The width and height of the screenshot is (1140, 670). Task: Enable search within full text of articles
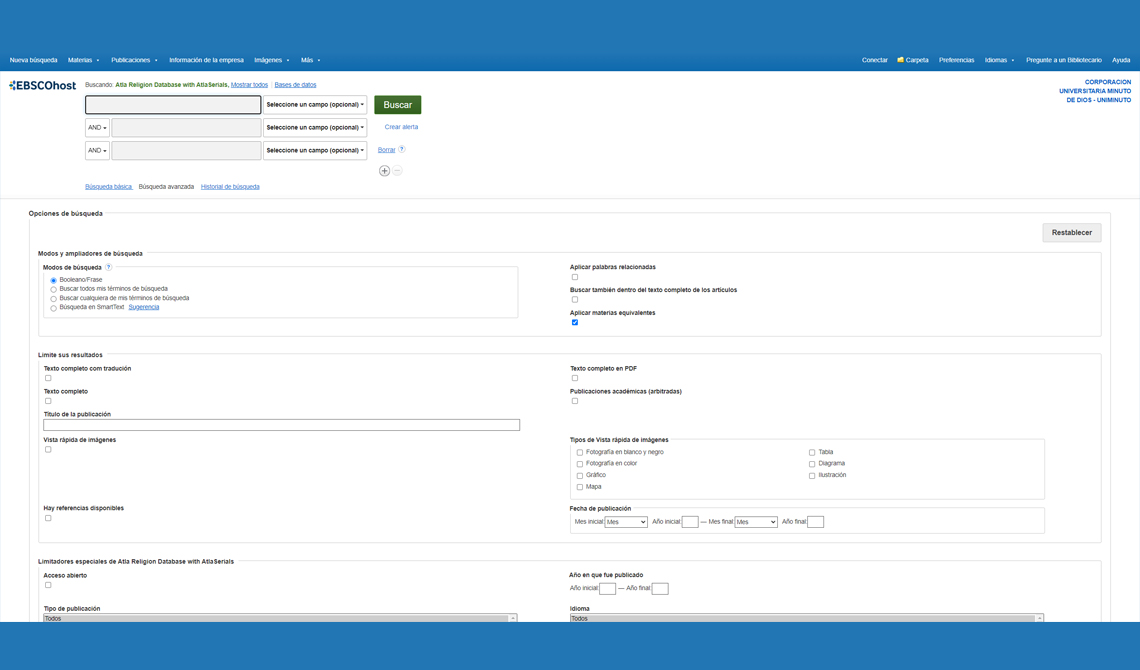coord(574,299)
